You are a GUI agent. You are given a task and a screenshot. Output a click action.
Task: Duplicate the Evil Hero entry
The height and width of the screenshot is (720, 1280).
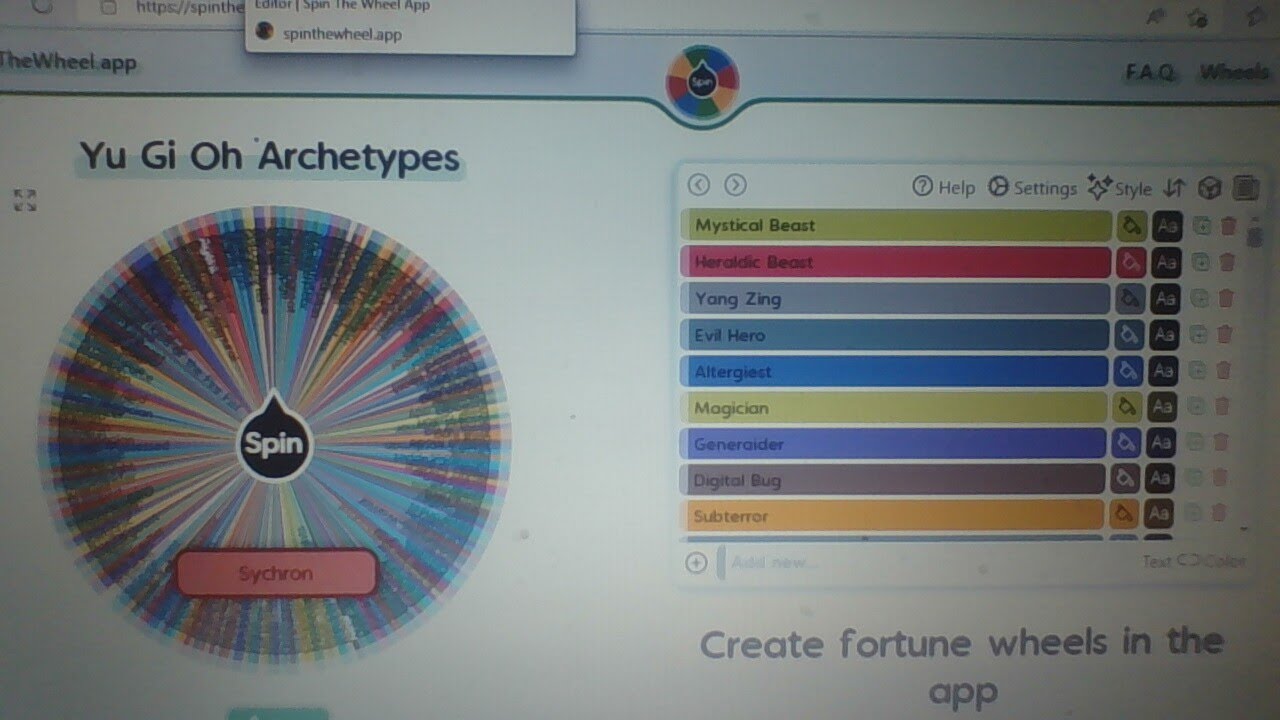[1198, 335]
